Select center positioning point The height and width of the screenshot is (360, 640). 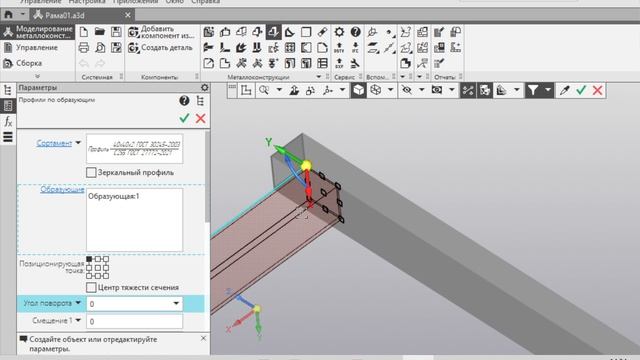click(x=98, y=268)
